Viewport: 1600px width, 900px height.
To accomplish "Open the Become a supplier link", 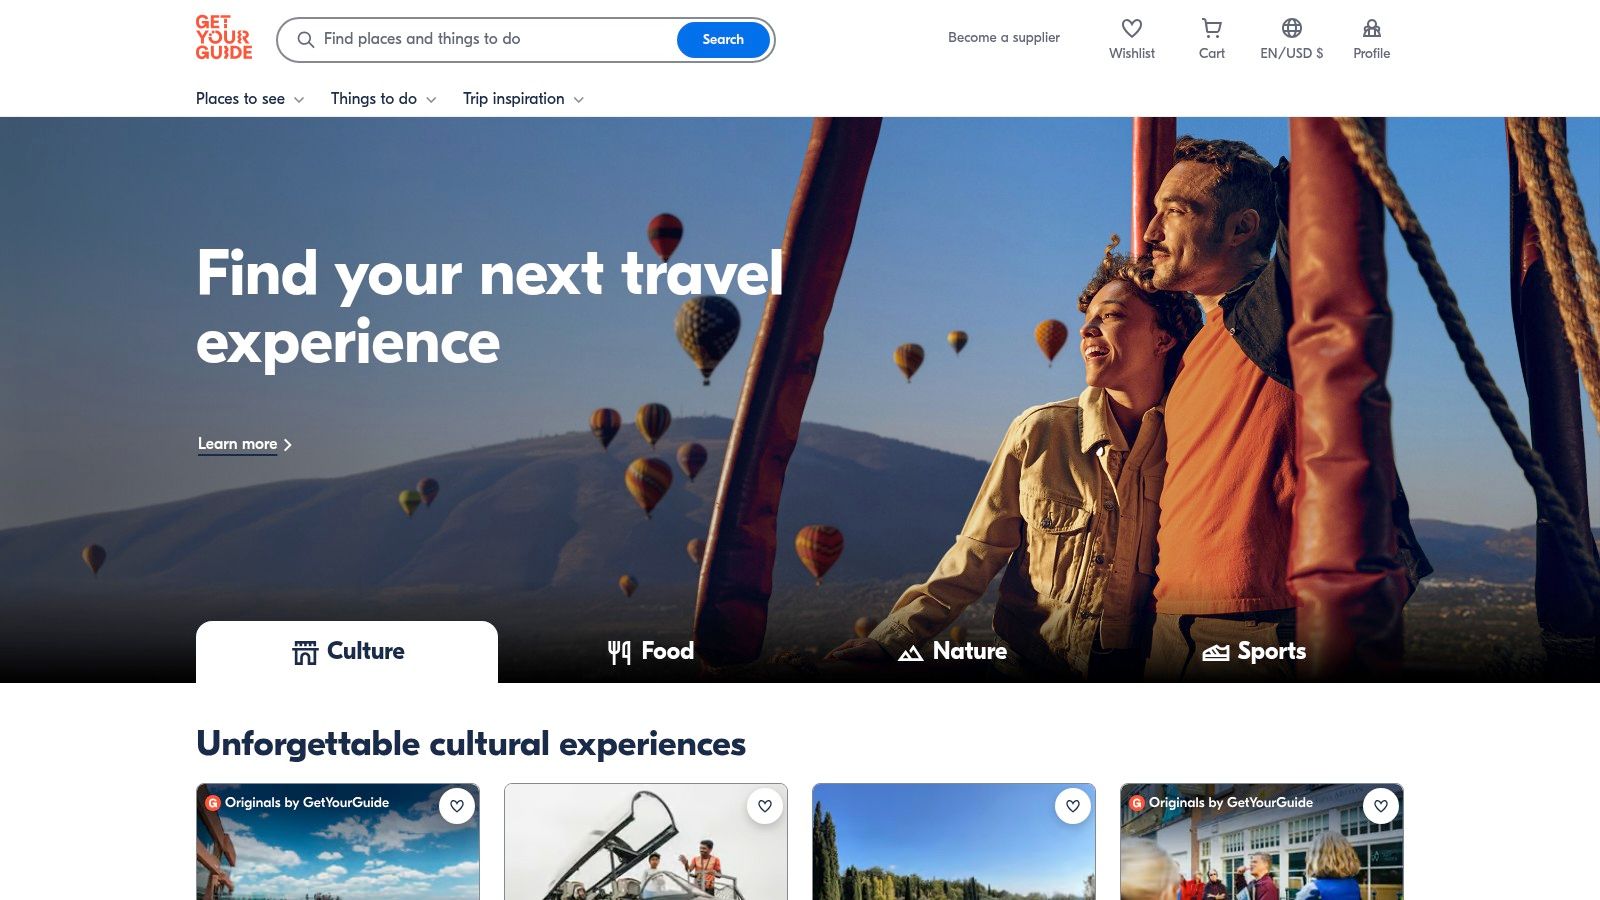I will (1004, 38).
